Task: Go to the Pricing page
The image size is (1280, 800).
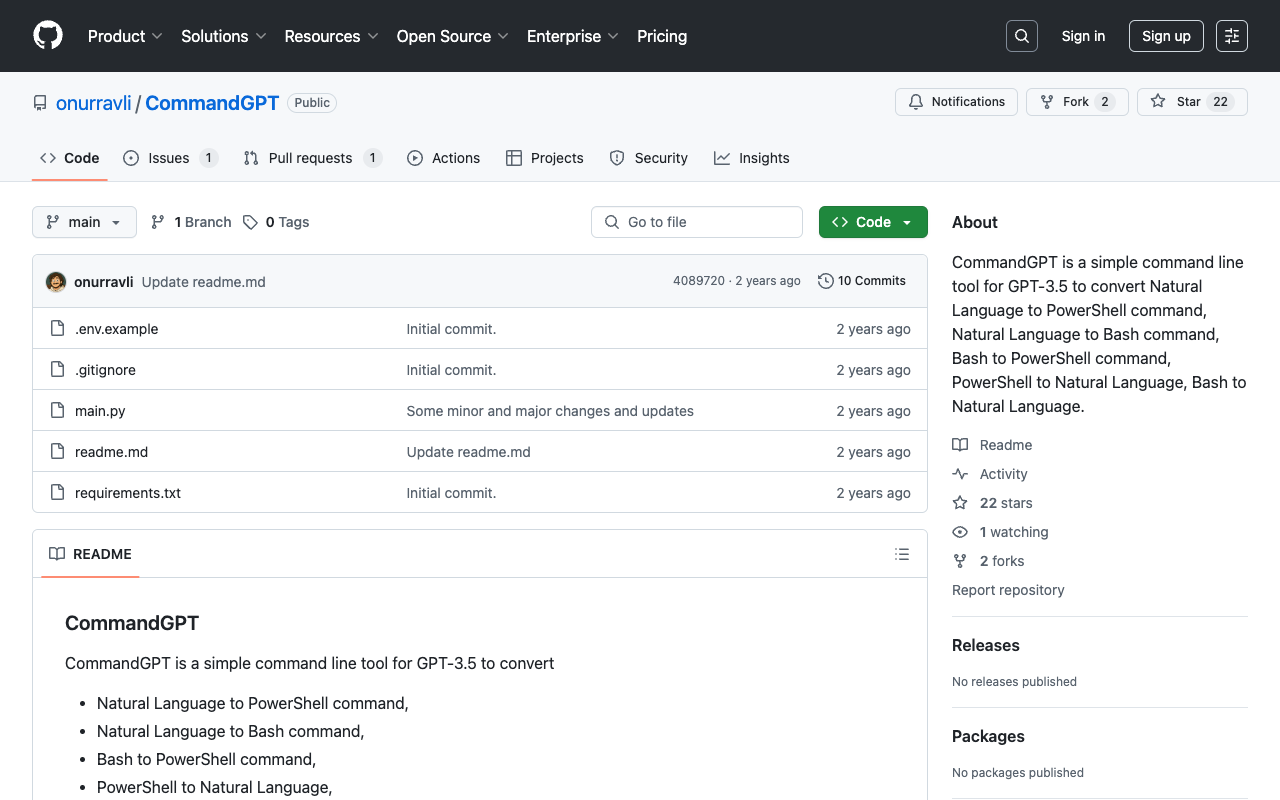Action: point(662,36)
